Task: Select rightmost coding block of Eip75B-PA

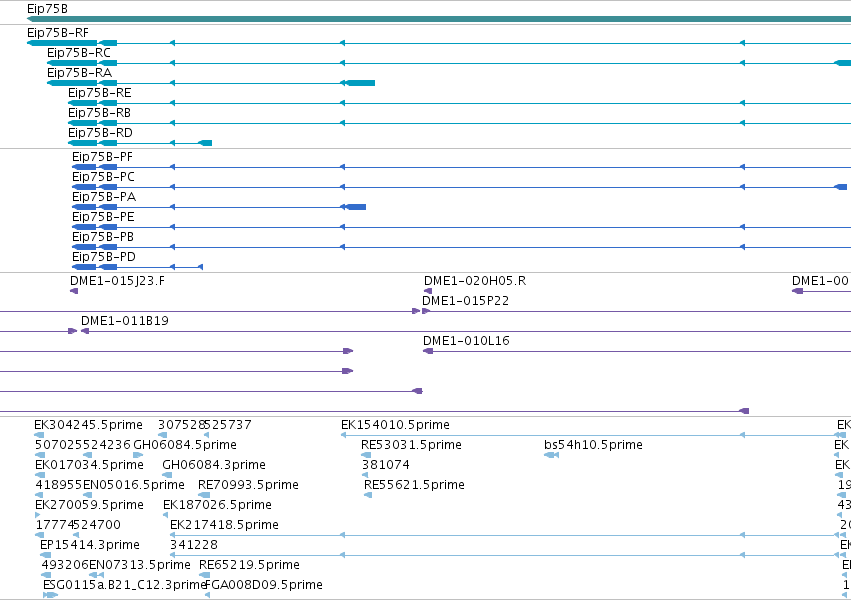Action: 356,207
